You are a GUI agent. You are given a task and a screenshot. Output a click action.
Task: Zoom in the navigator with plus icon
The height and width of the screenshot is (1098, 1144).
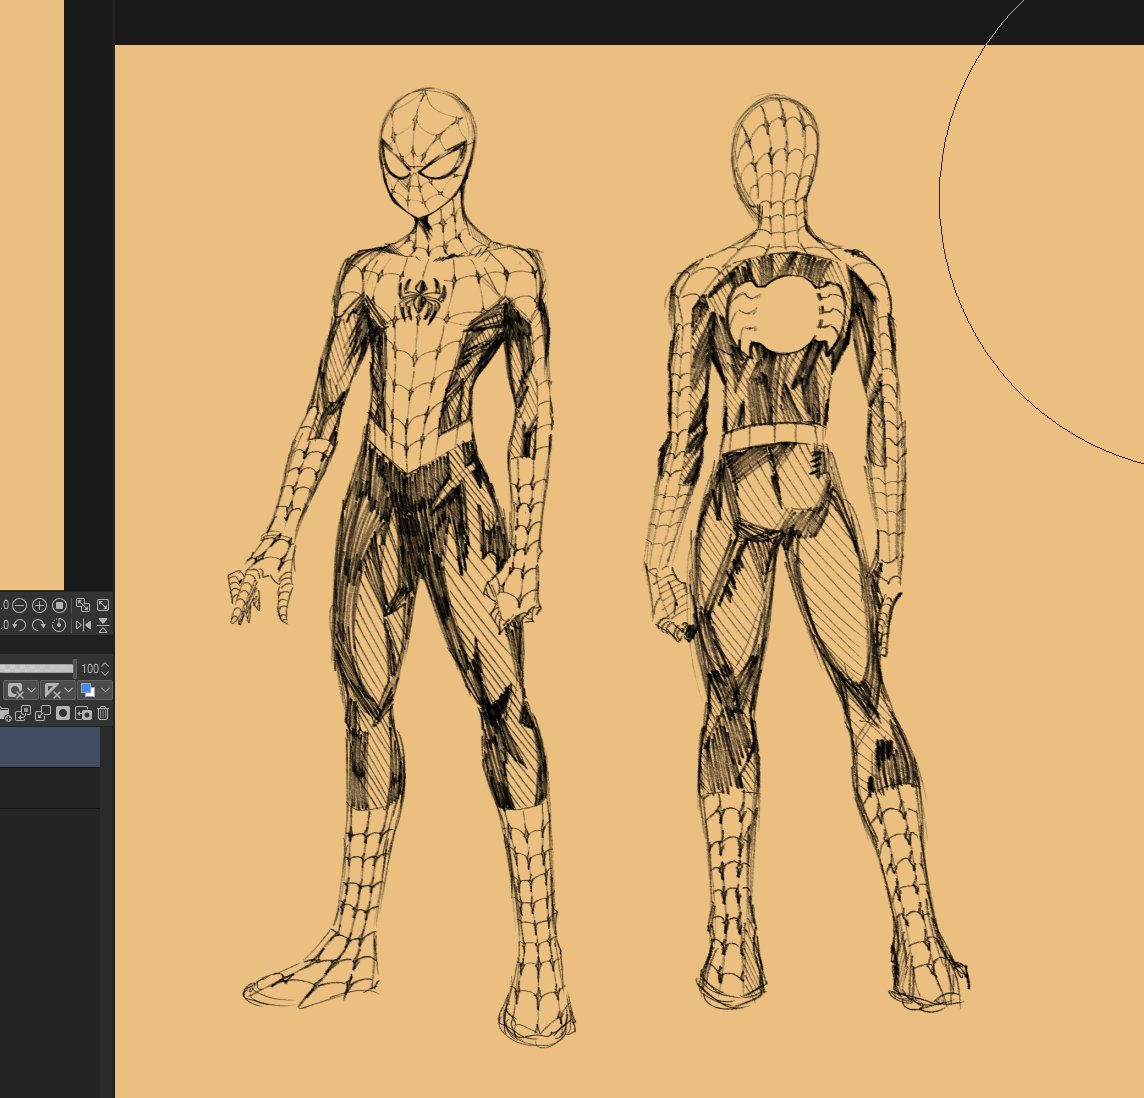pyautogui.click(x=39, y=606)
